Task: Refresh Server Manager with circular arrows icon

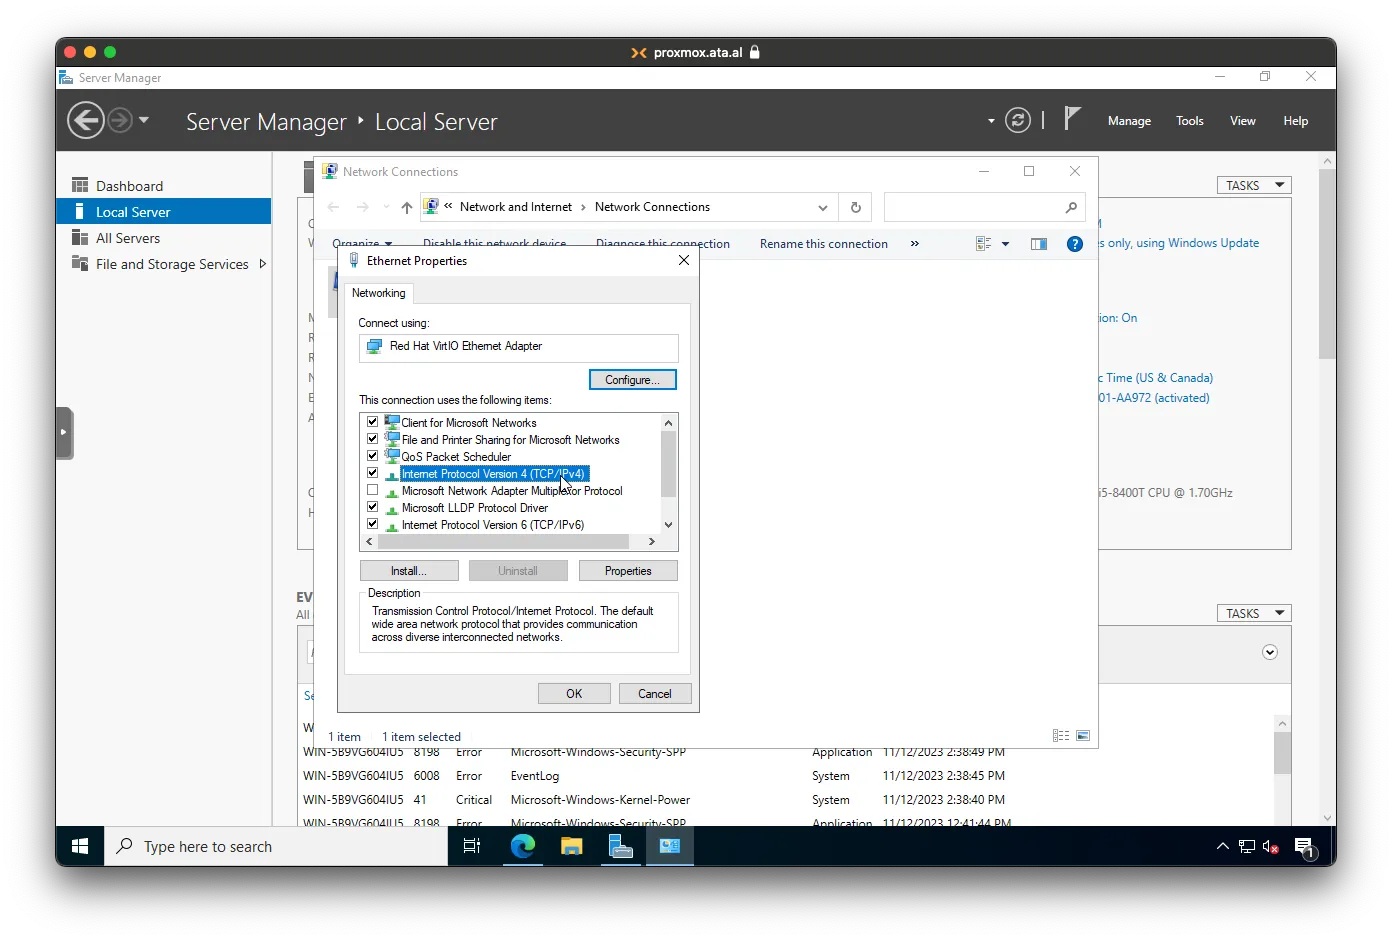Action: tap(1018, 120)
